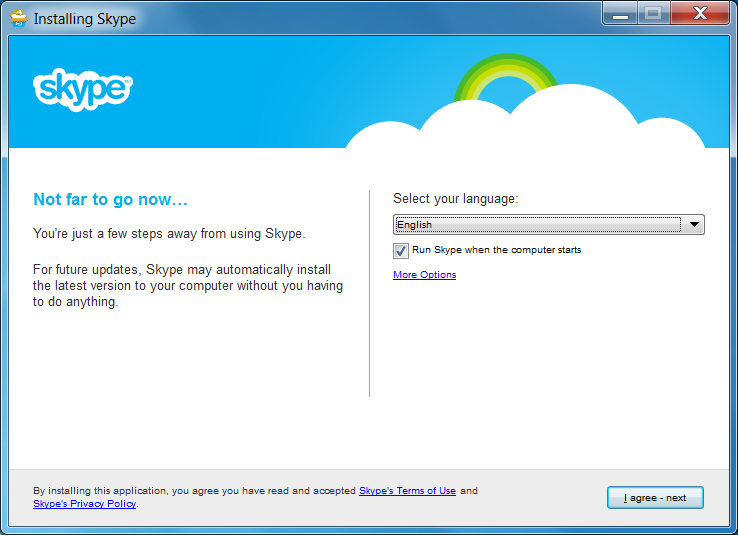Click the 'For future updates' paragraph text

pos(187,286)
